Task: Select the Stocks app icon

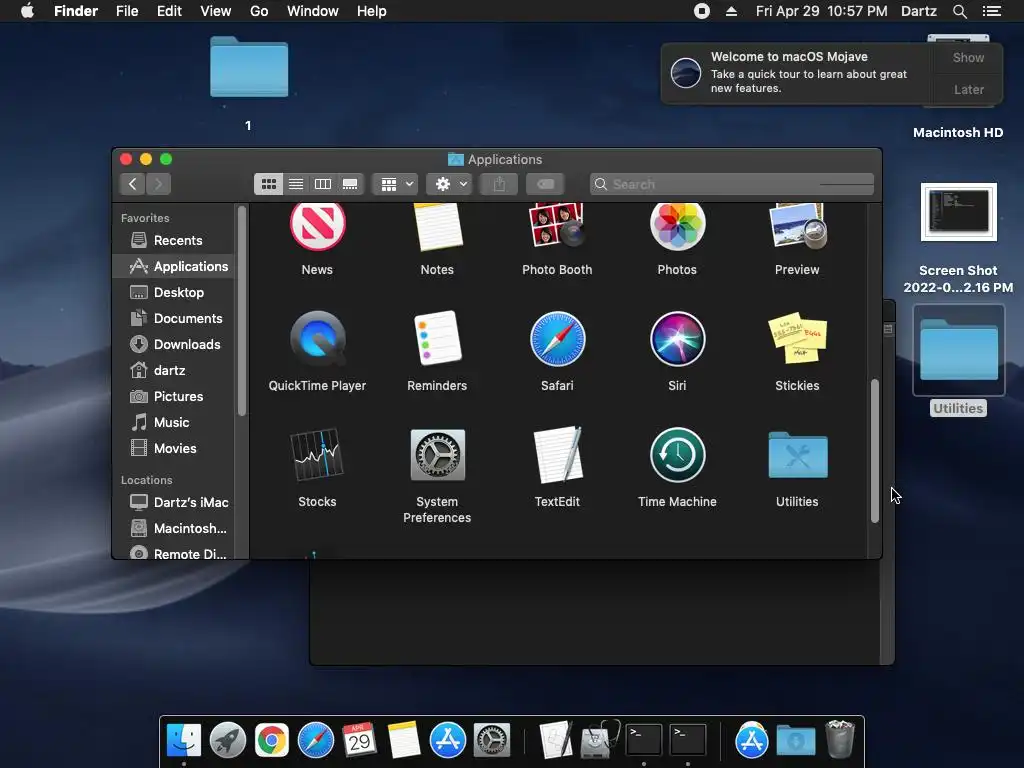Action: coord(317,455)
